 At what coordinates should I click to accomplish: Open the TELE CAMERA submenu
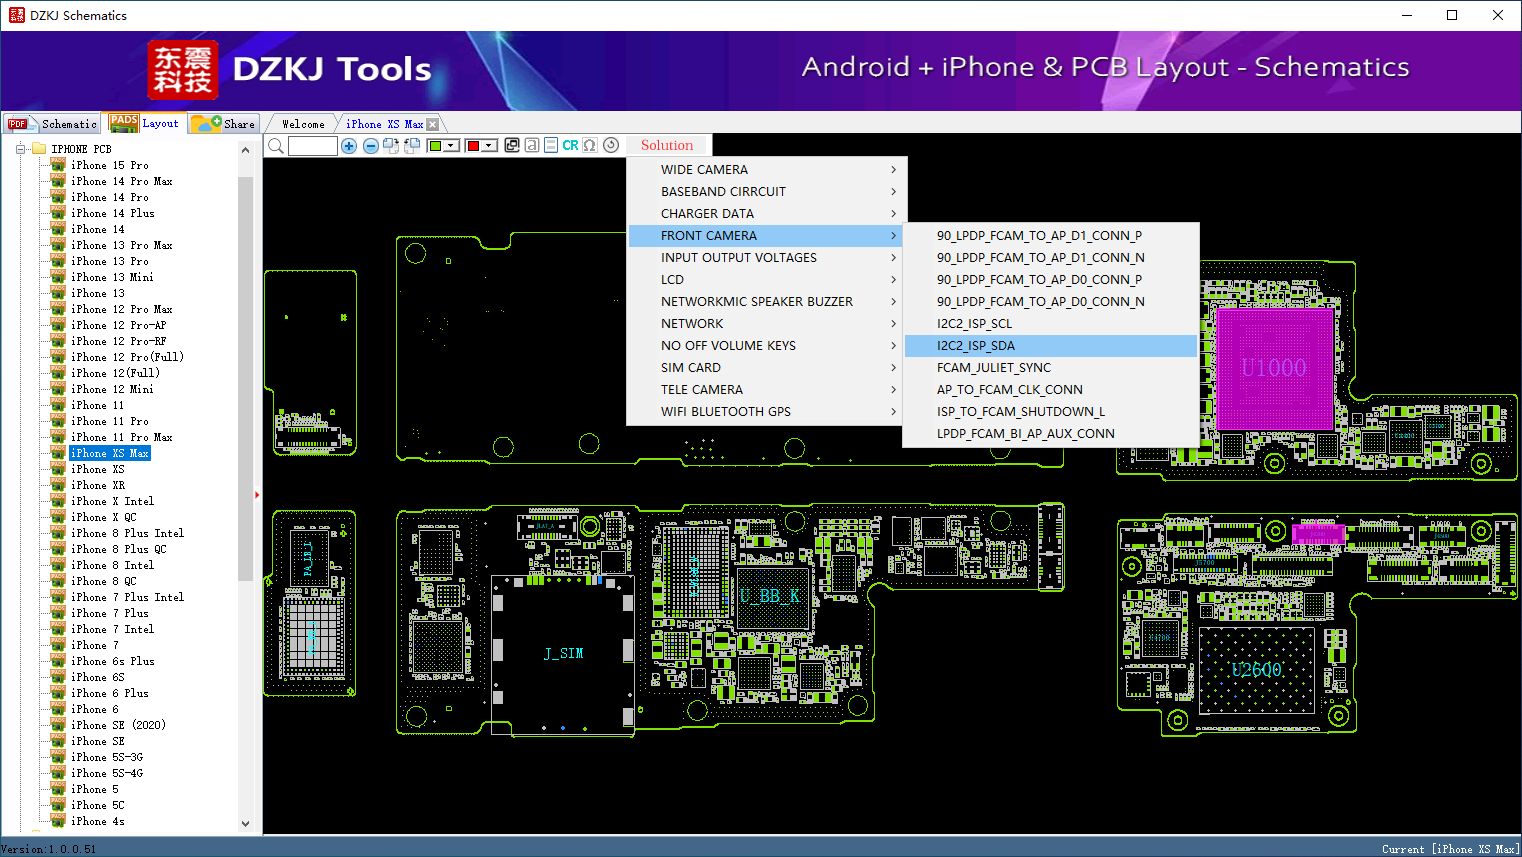point(767,390)
